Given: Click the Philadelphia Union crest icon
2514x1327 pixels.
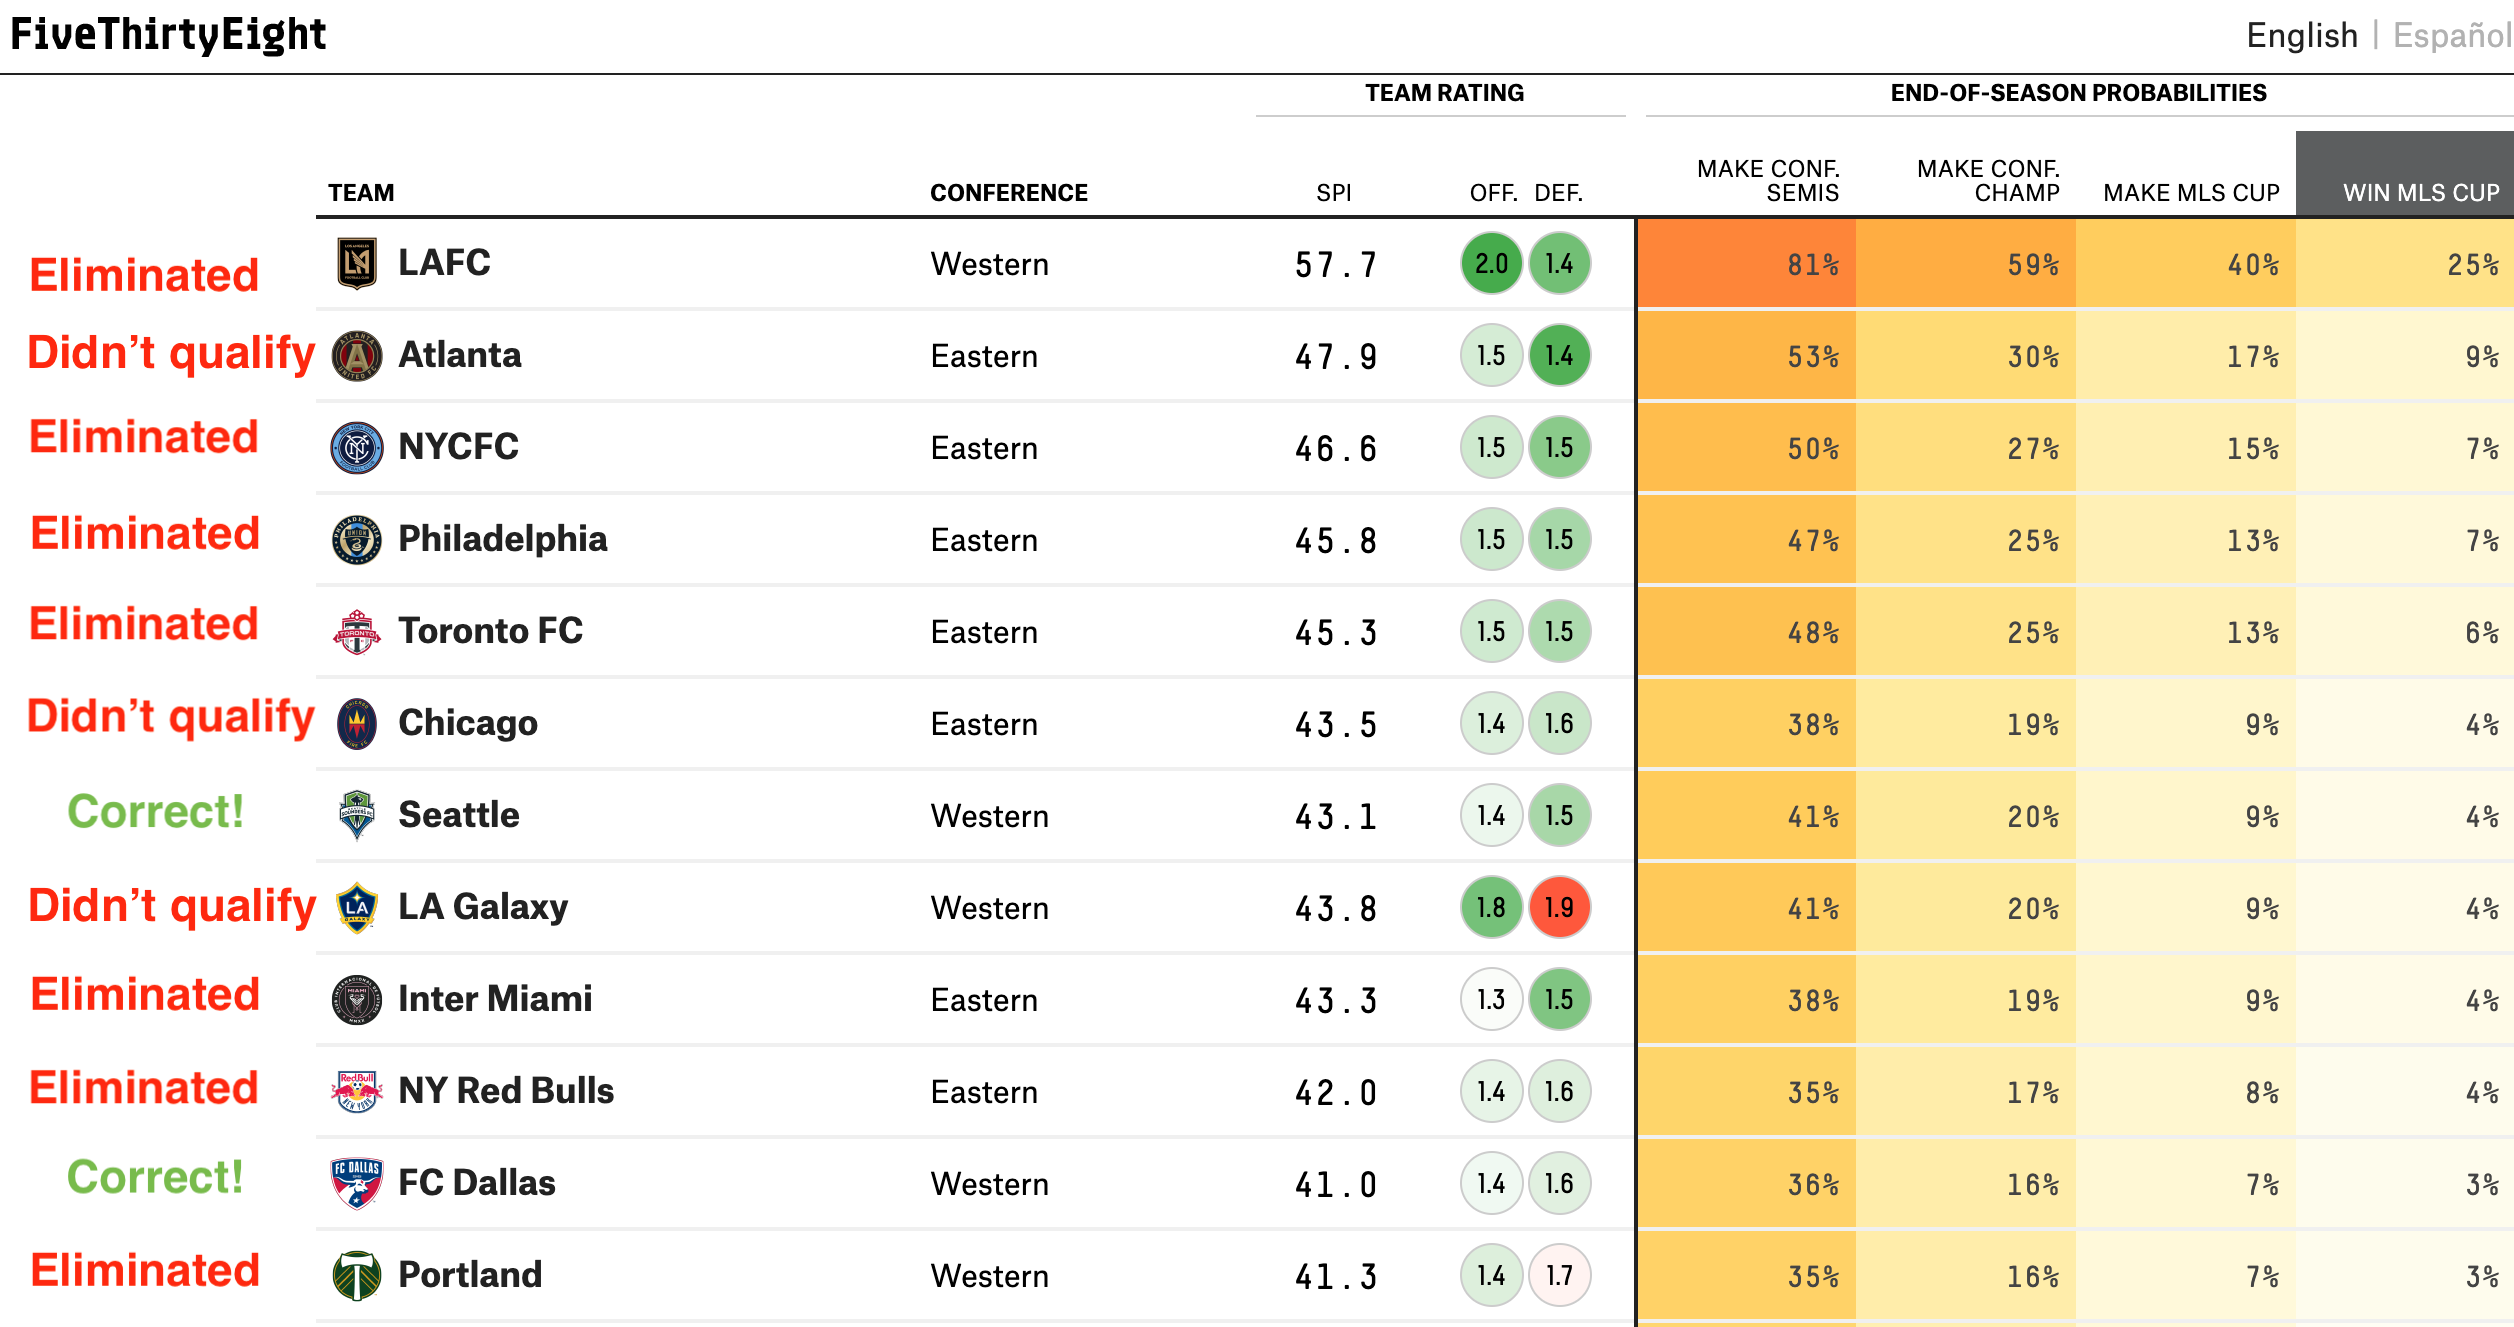Looking at the screenshot, I should [x=357, y=540].
